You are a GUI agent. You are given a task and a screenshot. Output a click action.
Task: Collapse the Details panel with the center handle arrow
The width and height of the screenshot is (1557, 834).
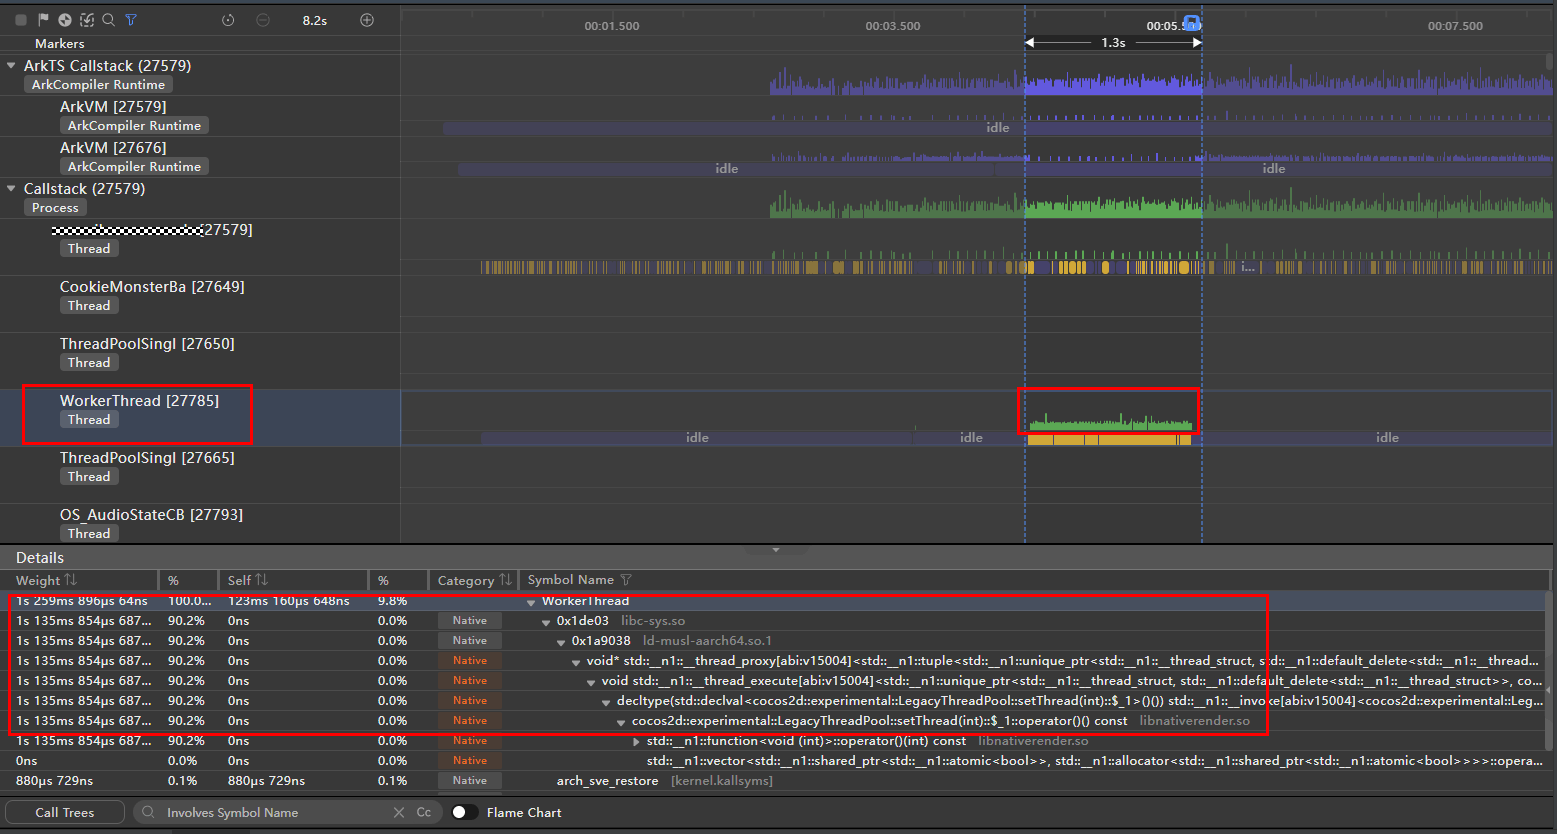pos(776,549)
